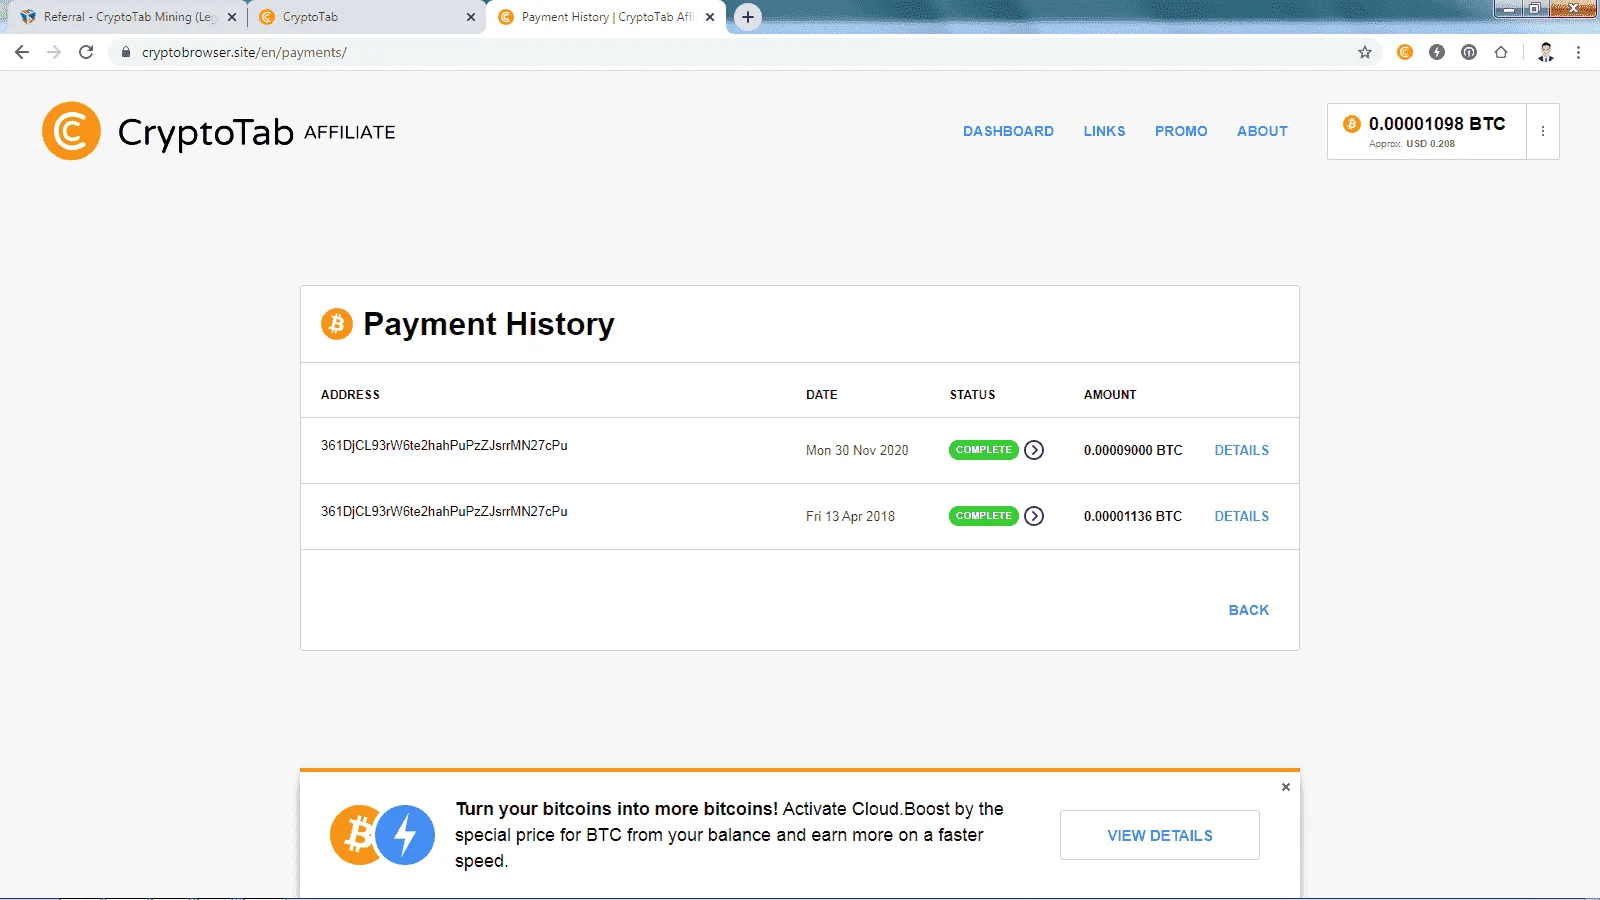
Task: Click the CryptoTab orange logo icon
Action: [71, 131]
